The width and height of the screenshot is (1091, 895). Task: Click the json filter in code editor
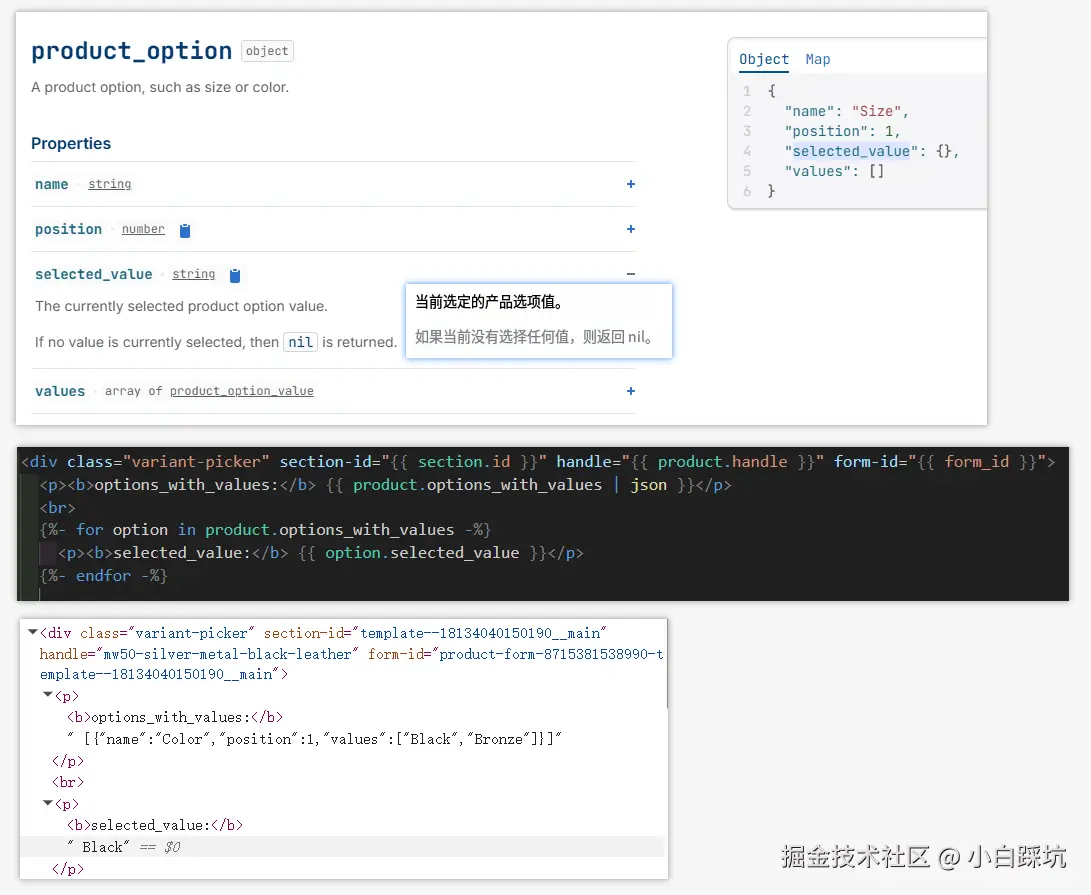(x=648, y=484)
